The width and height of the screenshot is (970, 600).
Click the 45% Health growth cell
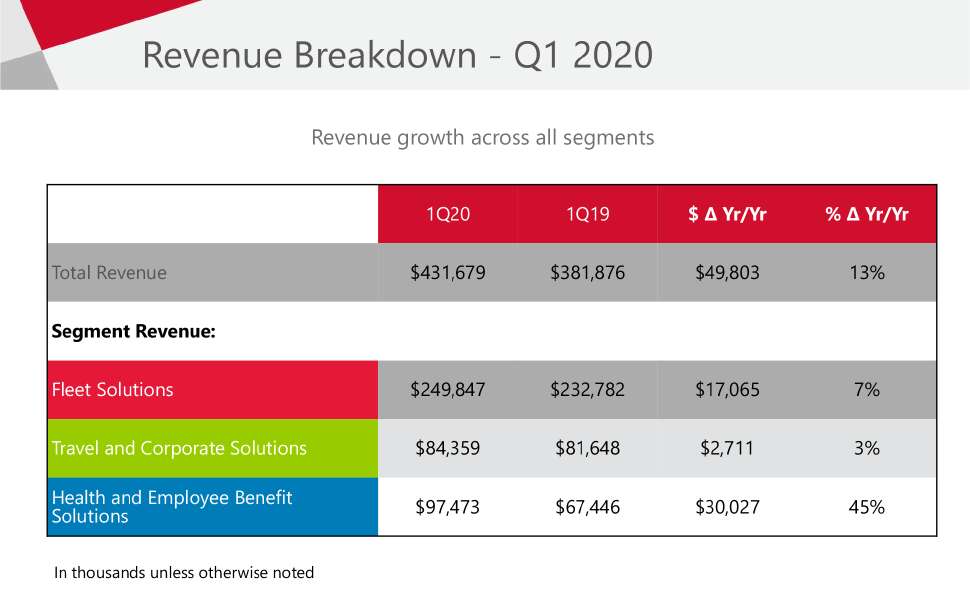click(867, 507)
